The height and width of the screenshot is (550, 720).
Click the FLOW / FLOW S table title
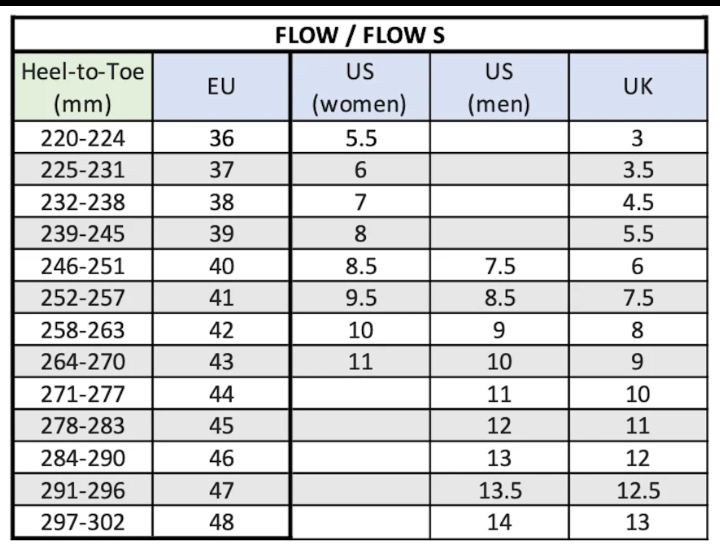click(360, 36)
